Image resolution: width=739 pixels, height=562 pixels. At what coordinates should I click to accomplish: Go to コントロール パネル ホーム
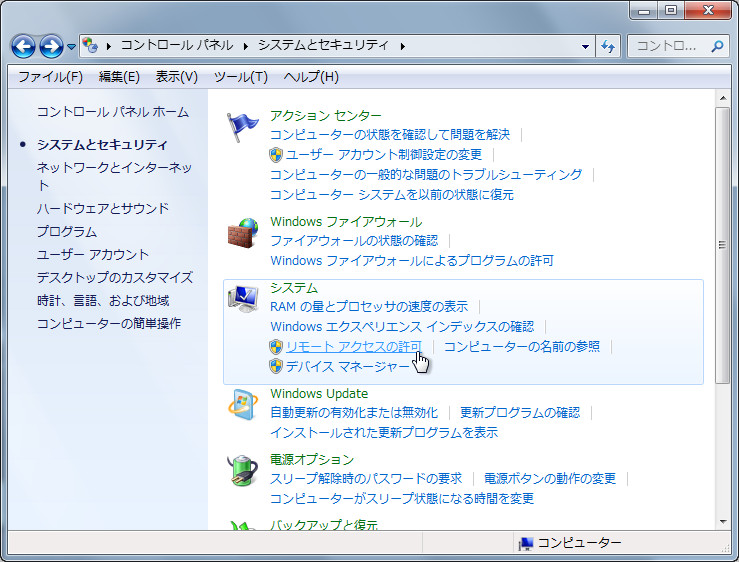(113, 112)
